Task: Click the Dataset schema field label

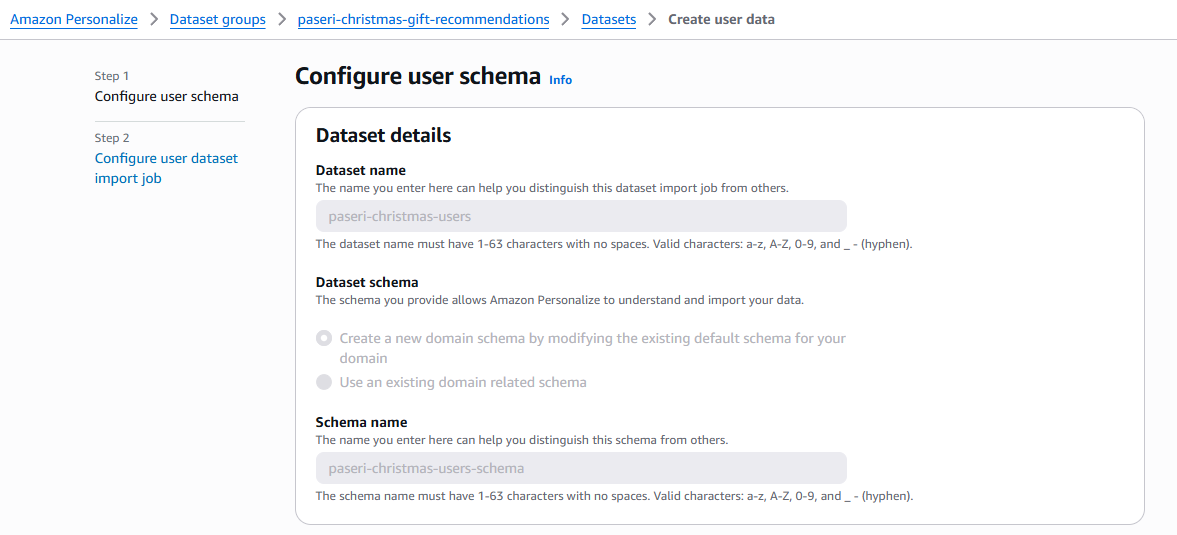Action: 367,282
